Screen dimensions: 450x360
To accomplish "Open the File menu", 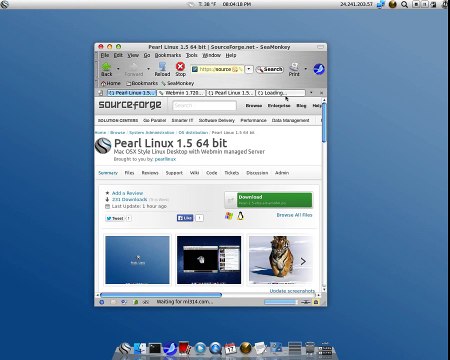I will (x=105, y=55).
